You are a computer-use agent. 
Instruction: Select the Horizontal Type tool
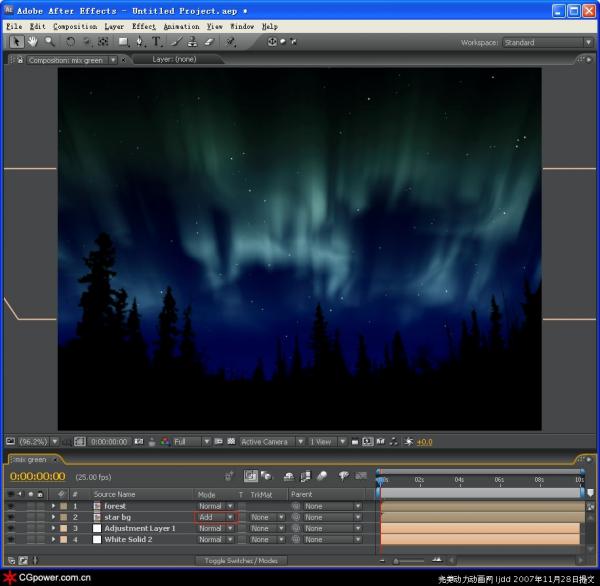coord(157,42)
